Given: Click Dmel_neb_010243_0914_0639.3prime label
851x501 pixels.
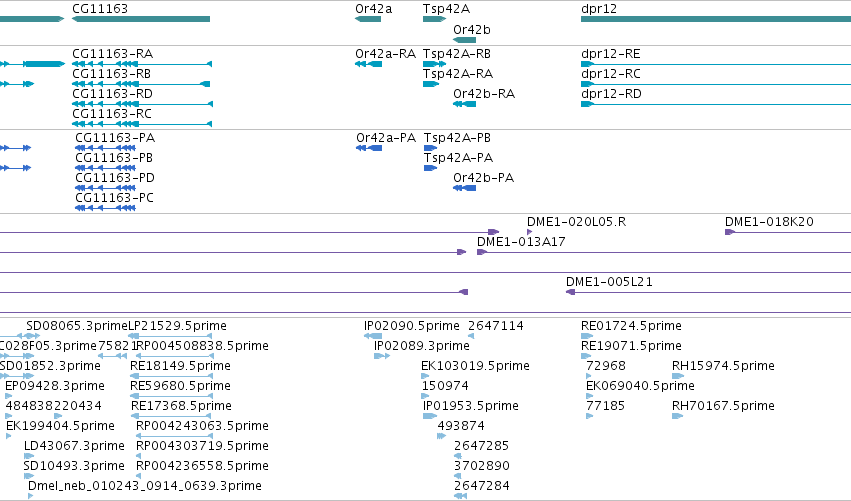Looking at the screenshot, I should pyautogui.click(x=145, y=486).
